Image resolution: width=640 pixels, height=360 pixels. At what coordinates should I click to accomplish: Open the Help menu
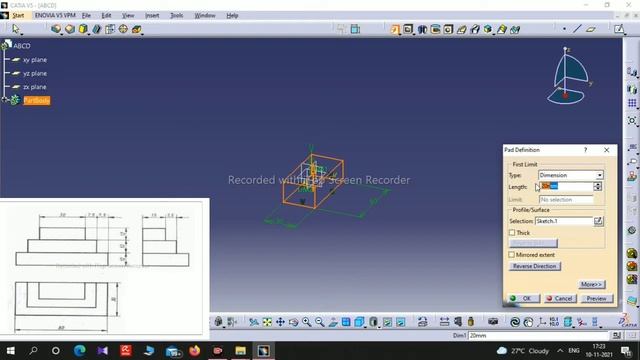point(232,16)
